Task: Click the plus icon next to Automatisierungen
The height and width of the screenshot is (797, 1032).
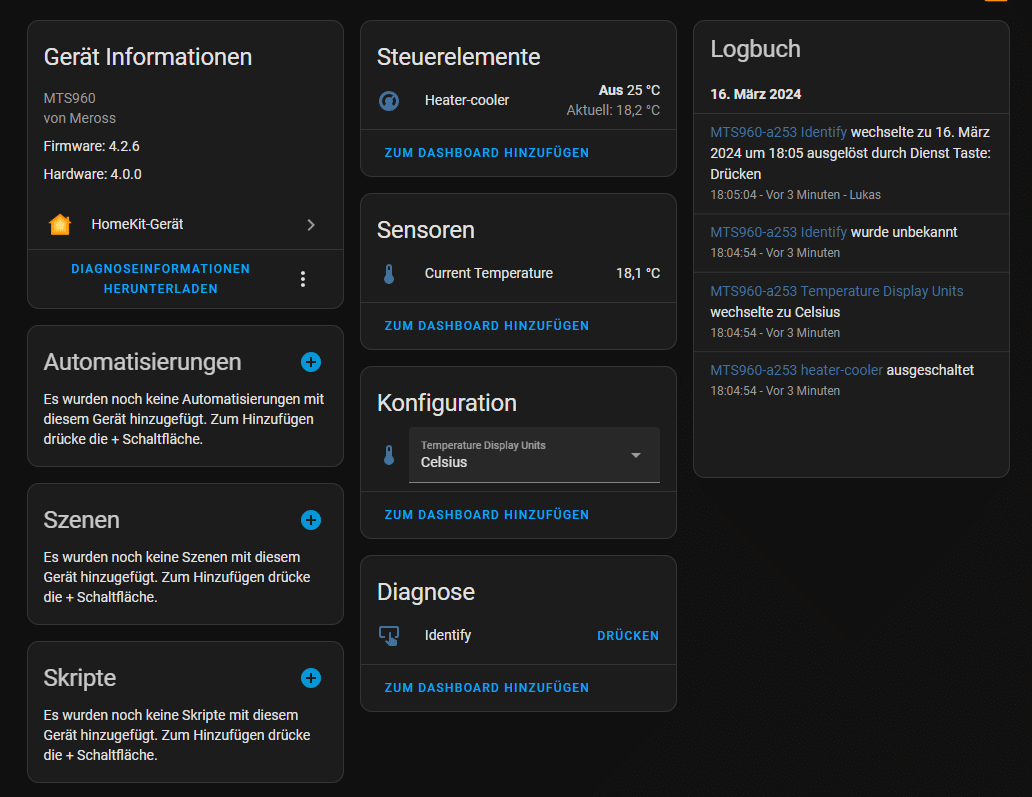Action: [x=311, y=362]
